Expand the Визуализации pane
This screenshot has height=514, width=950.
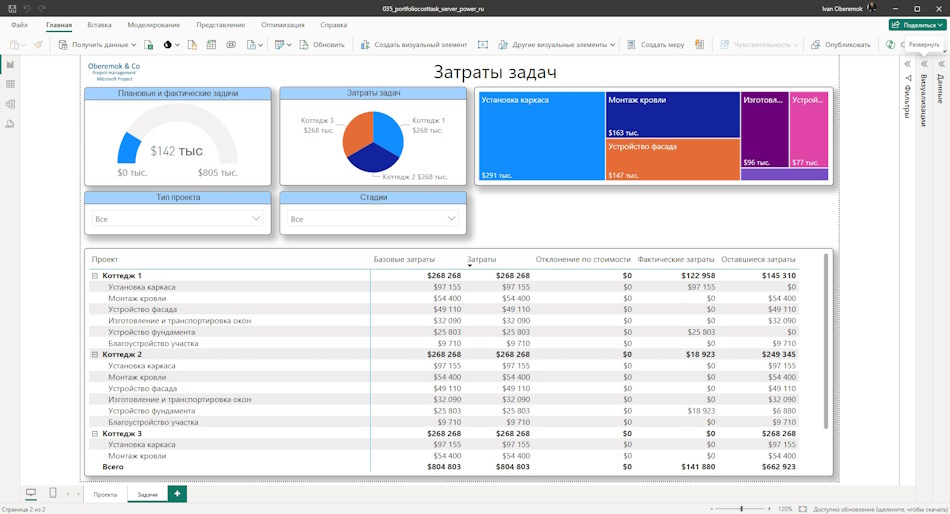(x=925, y=64)
